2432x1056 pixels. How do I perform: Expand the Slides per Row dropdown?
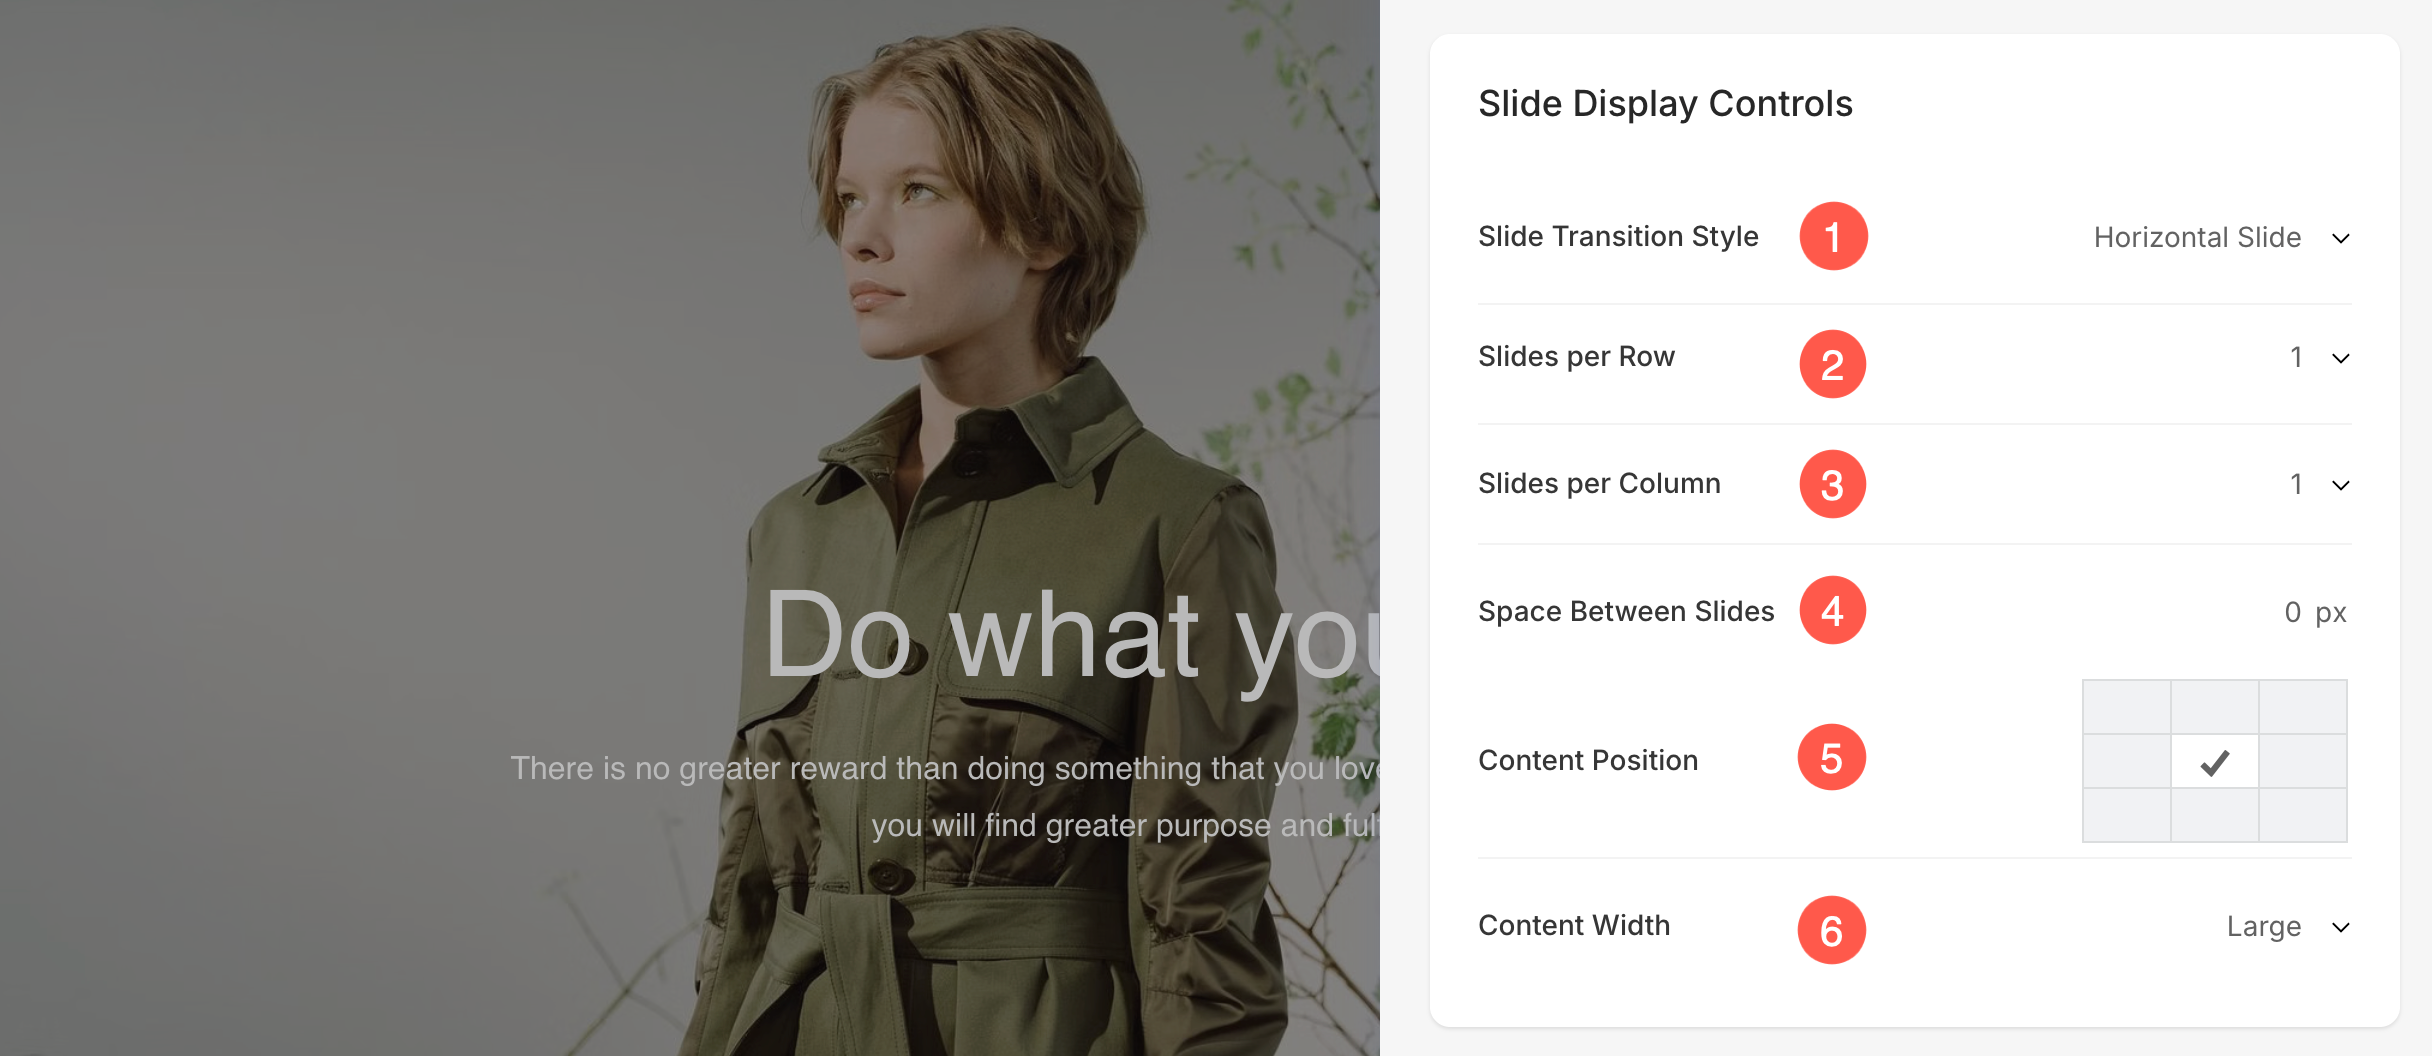[x=2319, y=358]
